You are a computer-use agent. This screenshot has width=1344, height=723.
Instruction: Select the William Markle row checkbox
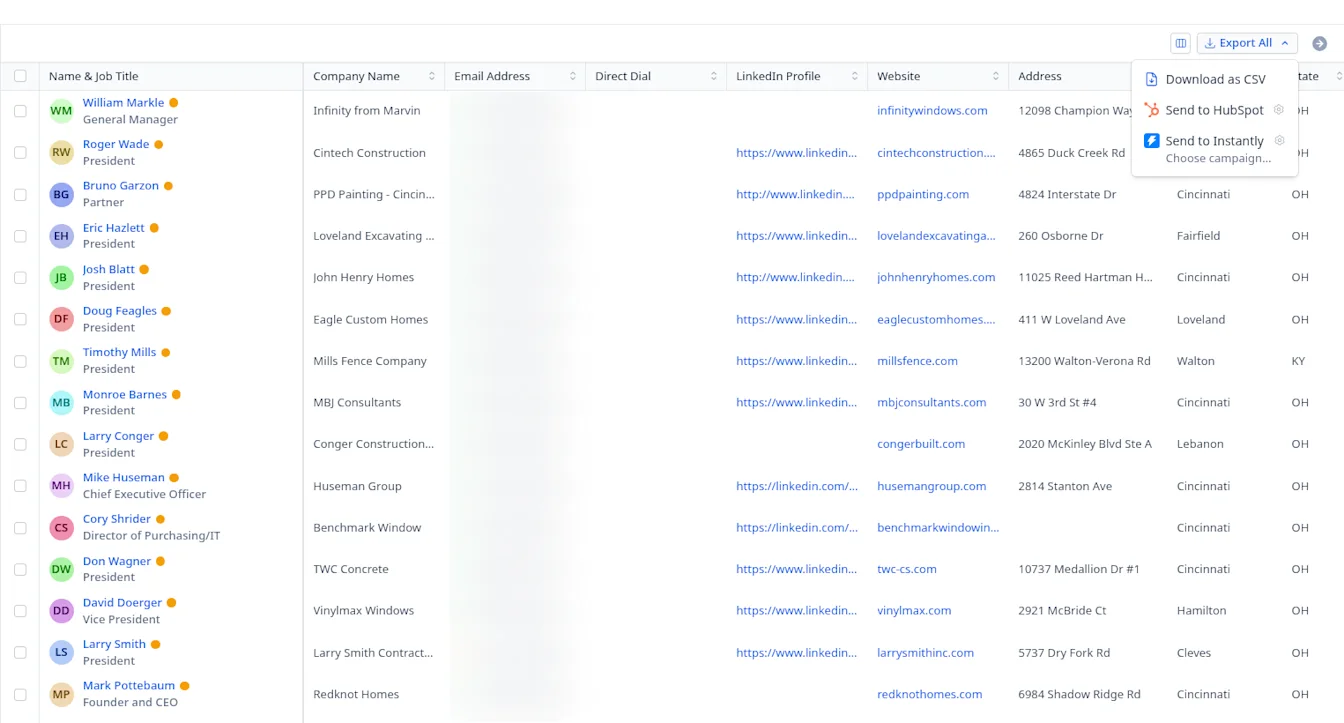[20, 111]
